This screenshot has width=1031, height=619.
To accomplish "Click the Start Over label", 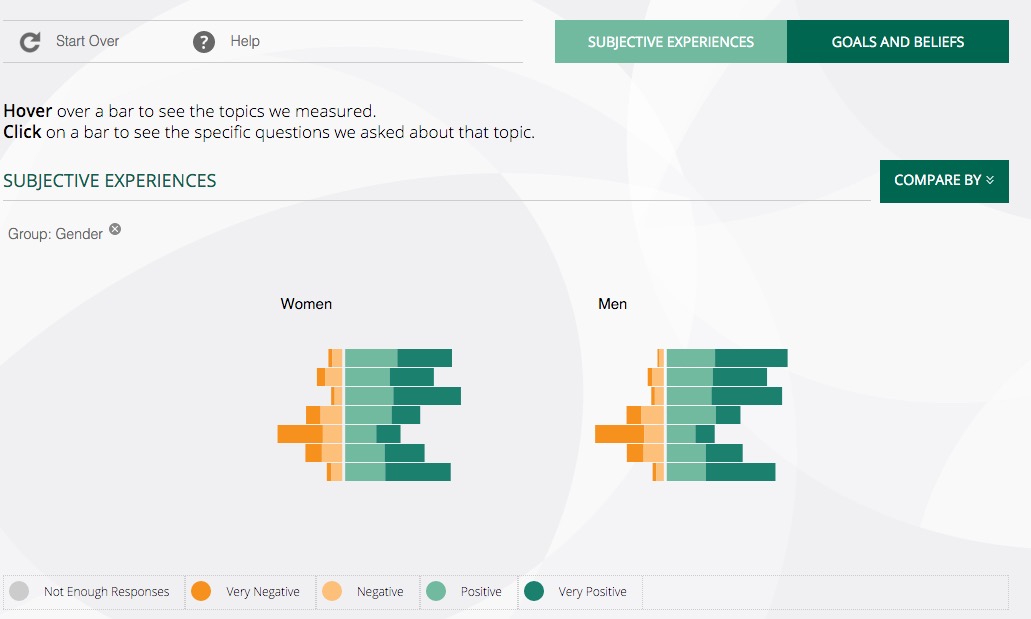I will click(x=87, y=41).
